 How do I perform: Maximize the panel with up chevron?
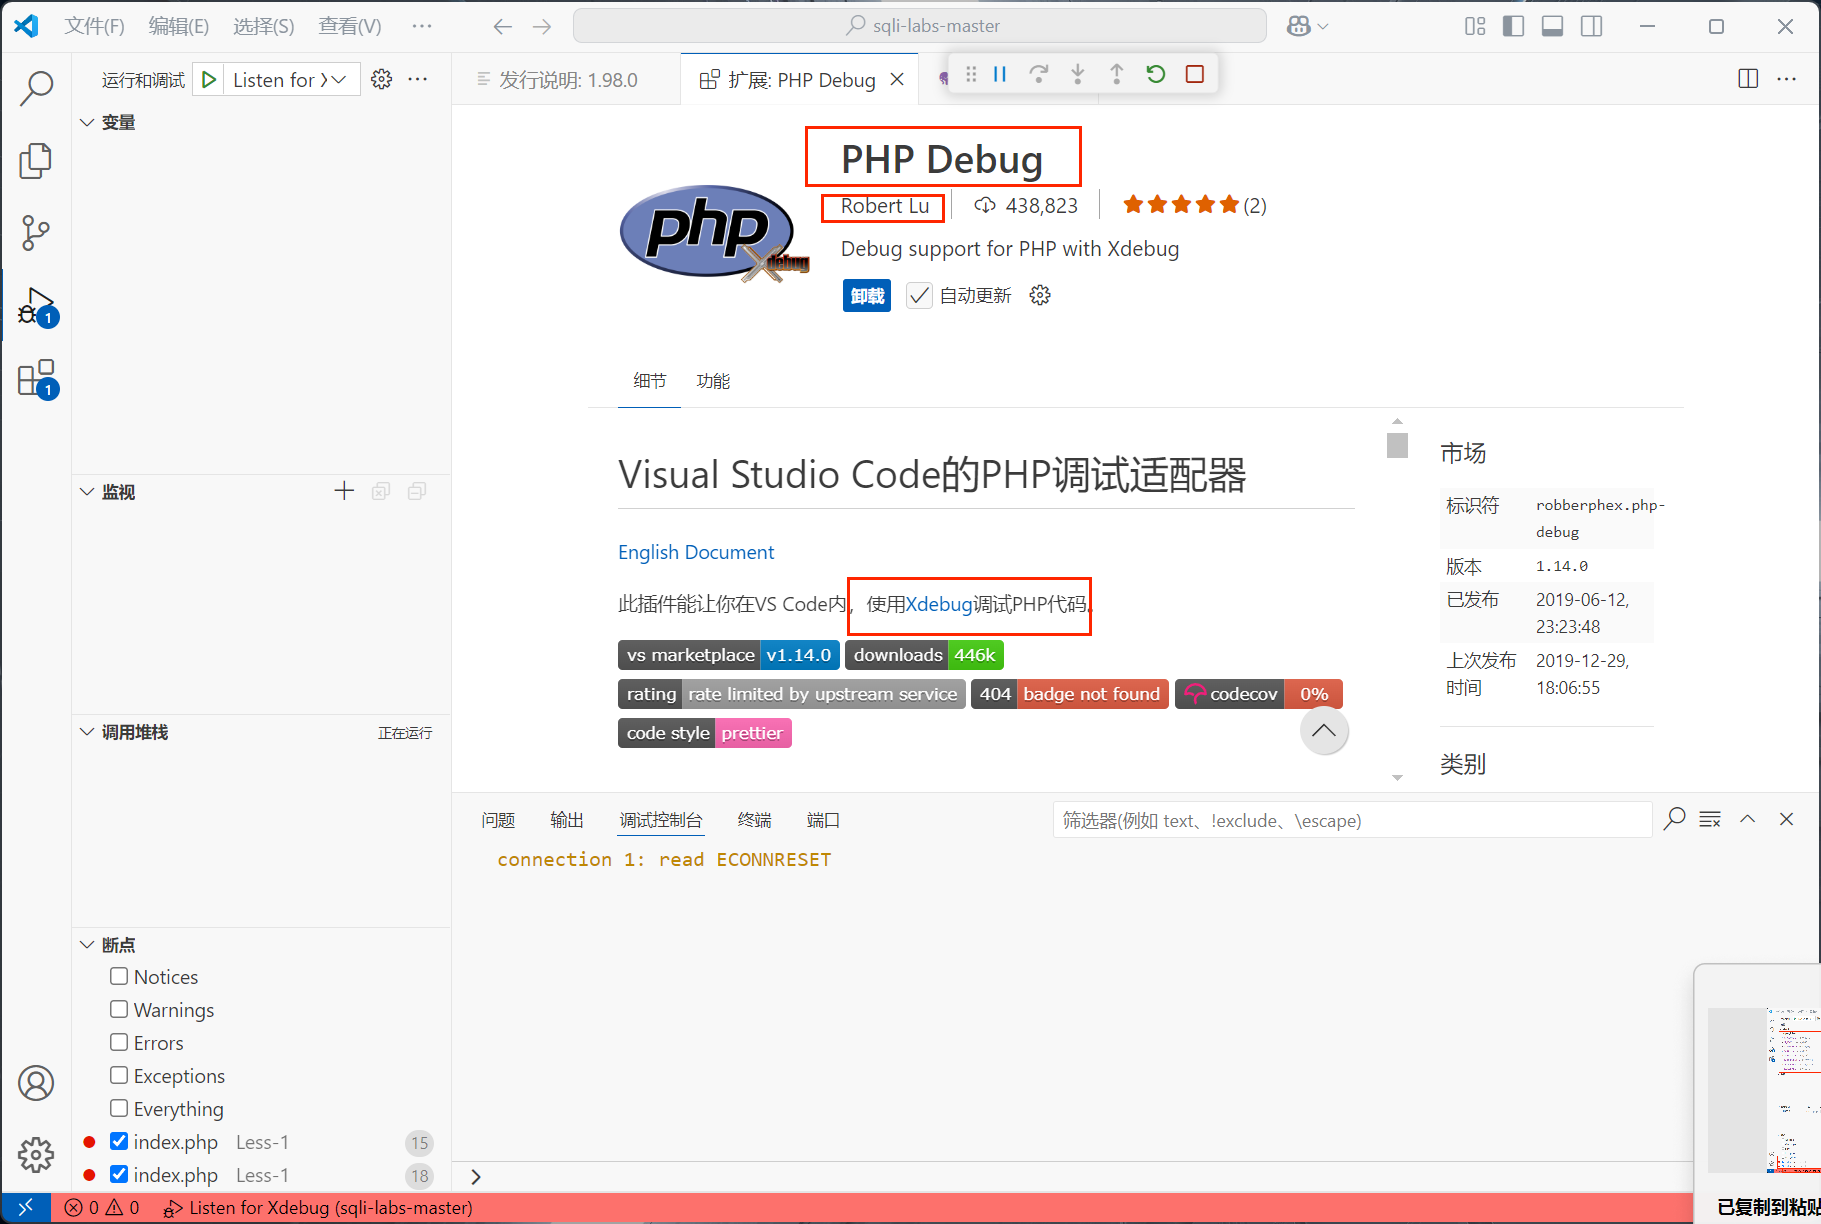pos(1748,820)
